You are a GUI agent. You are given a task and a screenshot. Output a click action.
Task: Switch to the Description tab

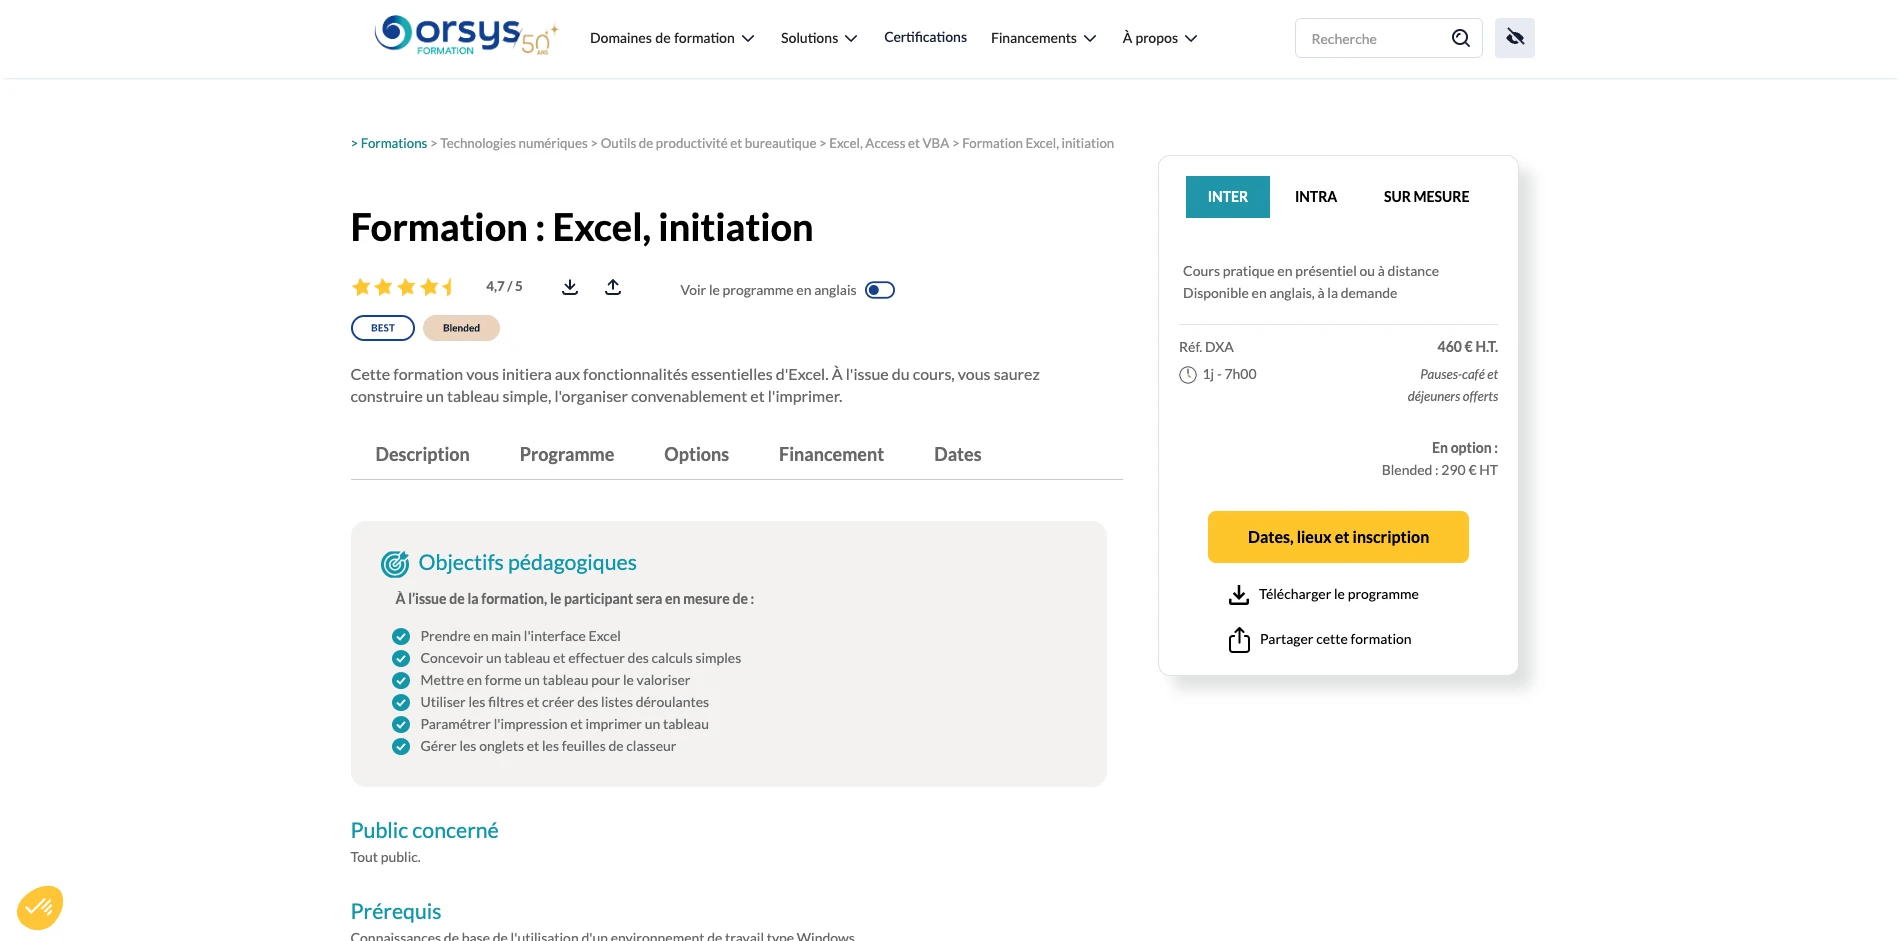pyautogui.click(x=422, y=455)
